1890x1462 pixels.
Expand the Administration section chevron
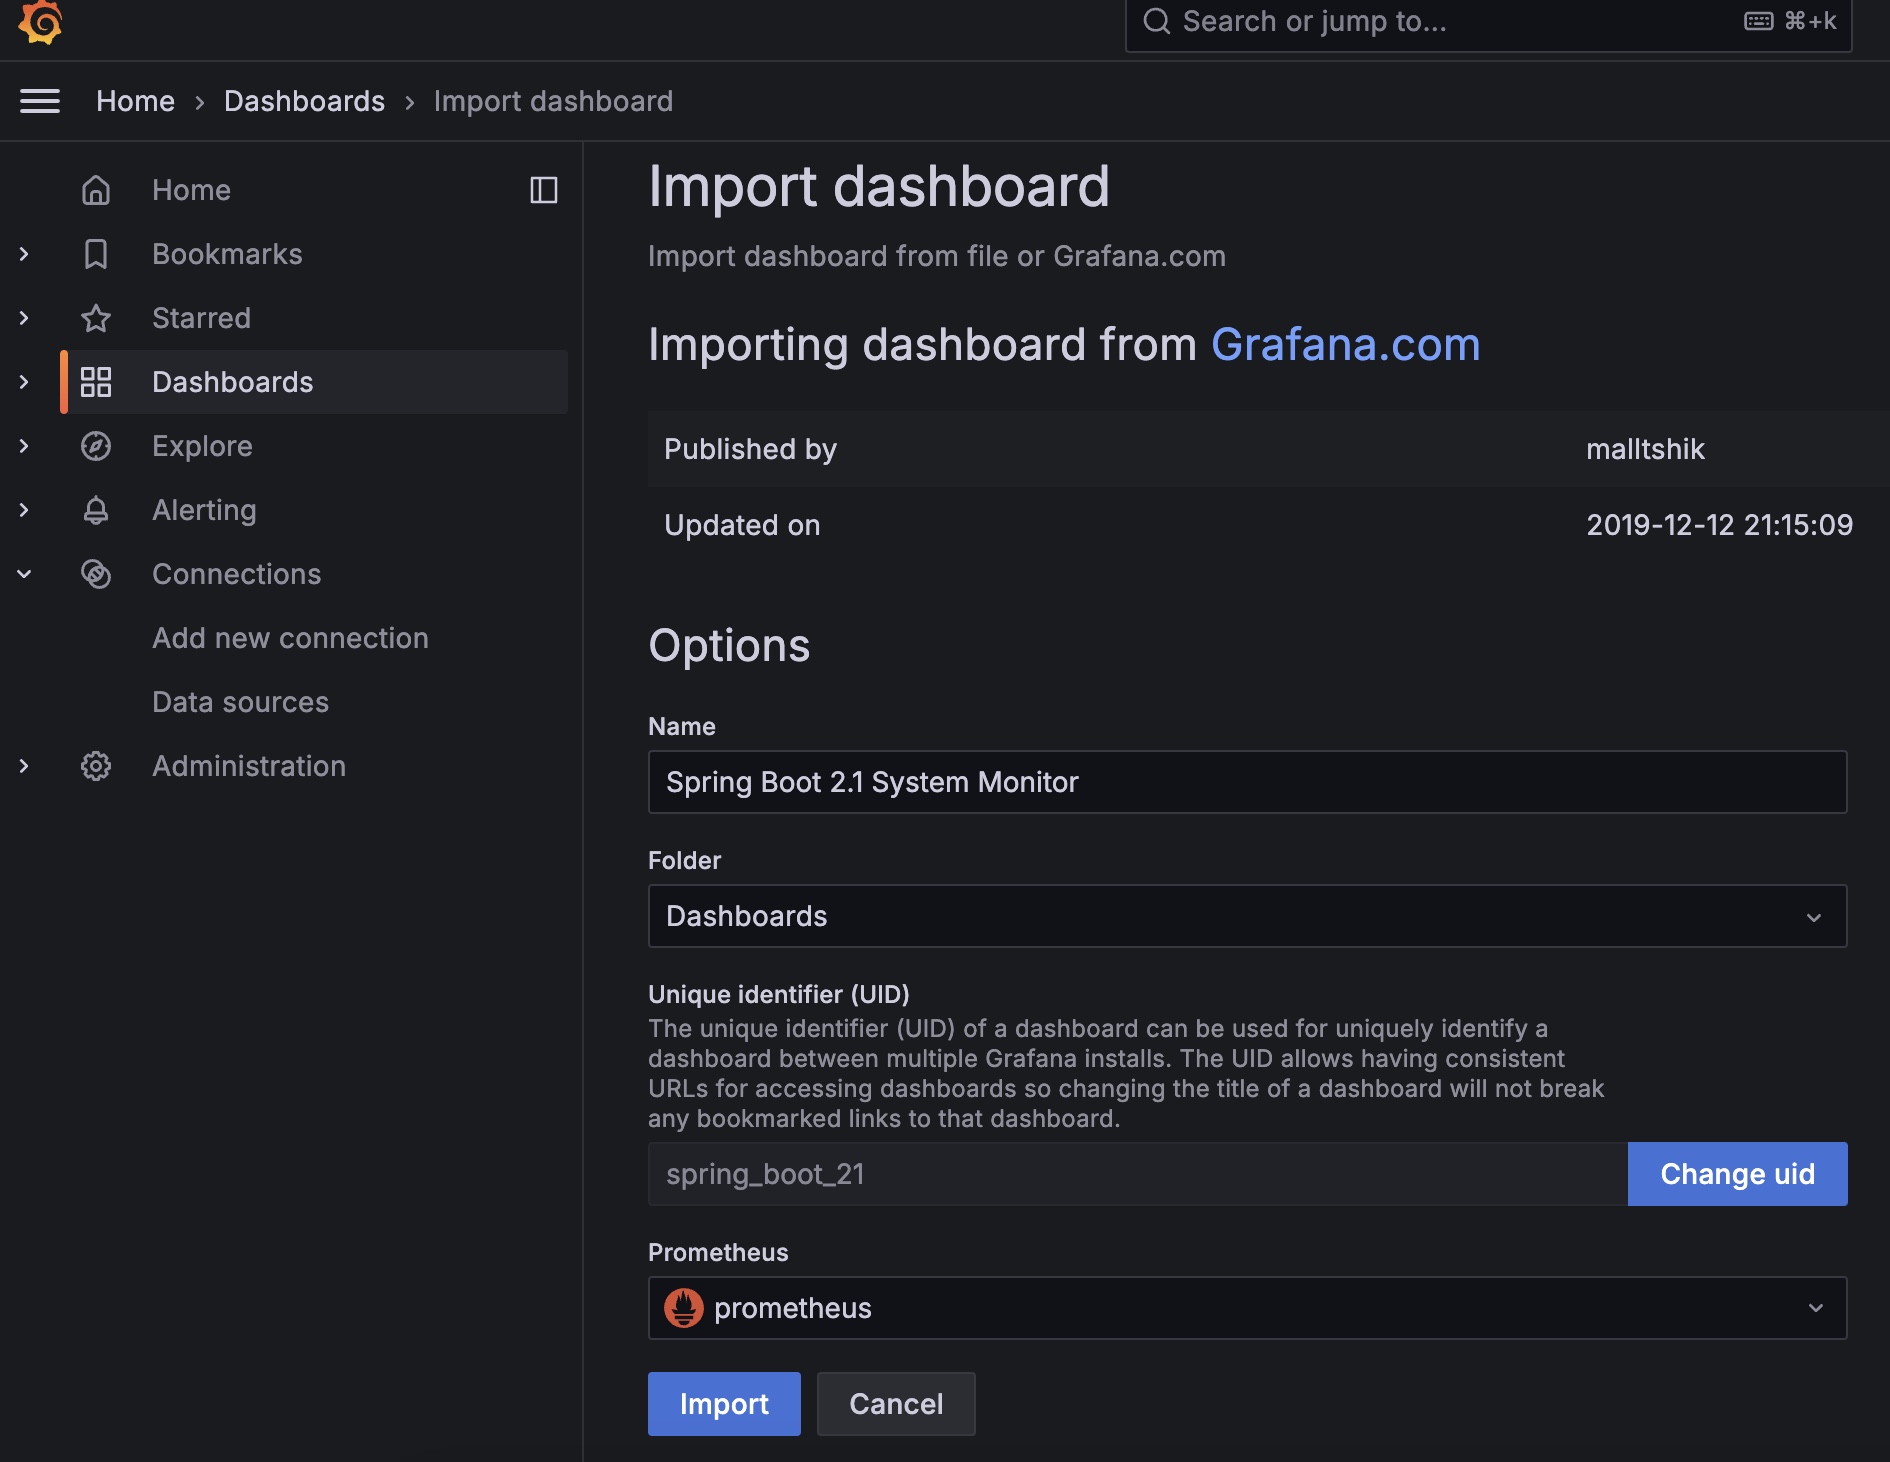(x=24, y=766)
